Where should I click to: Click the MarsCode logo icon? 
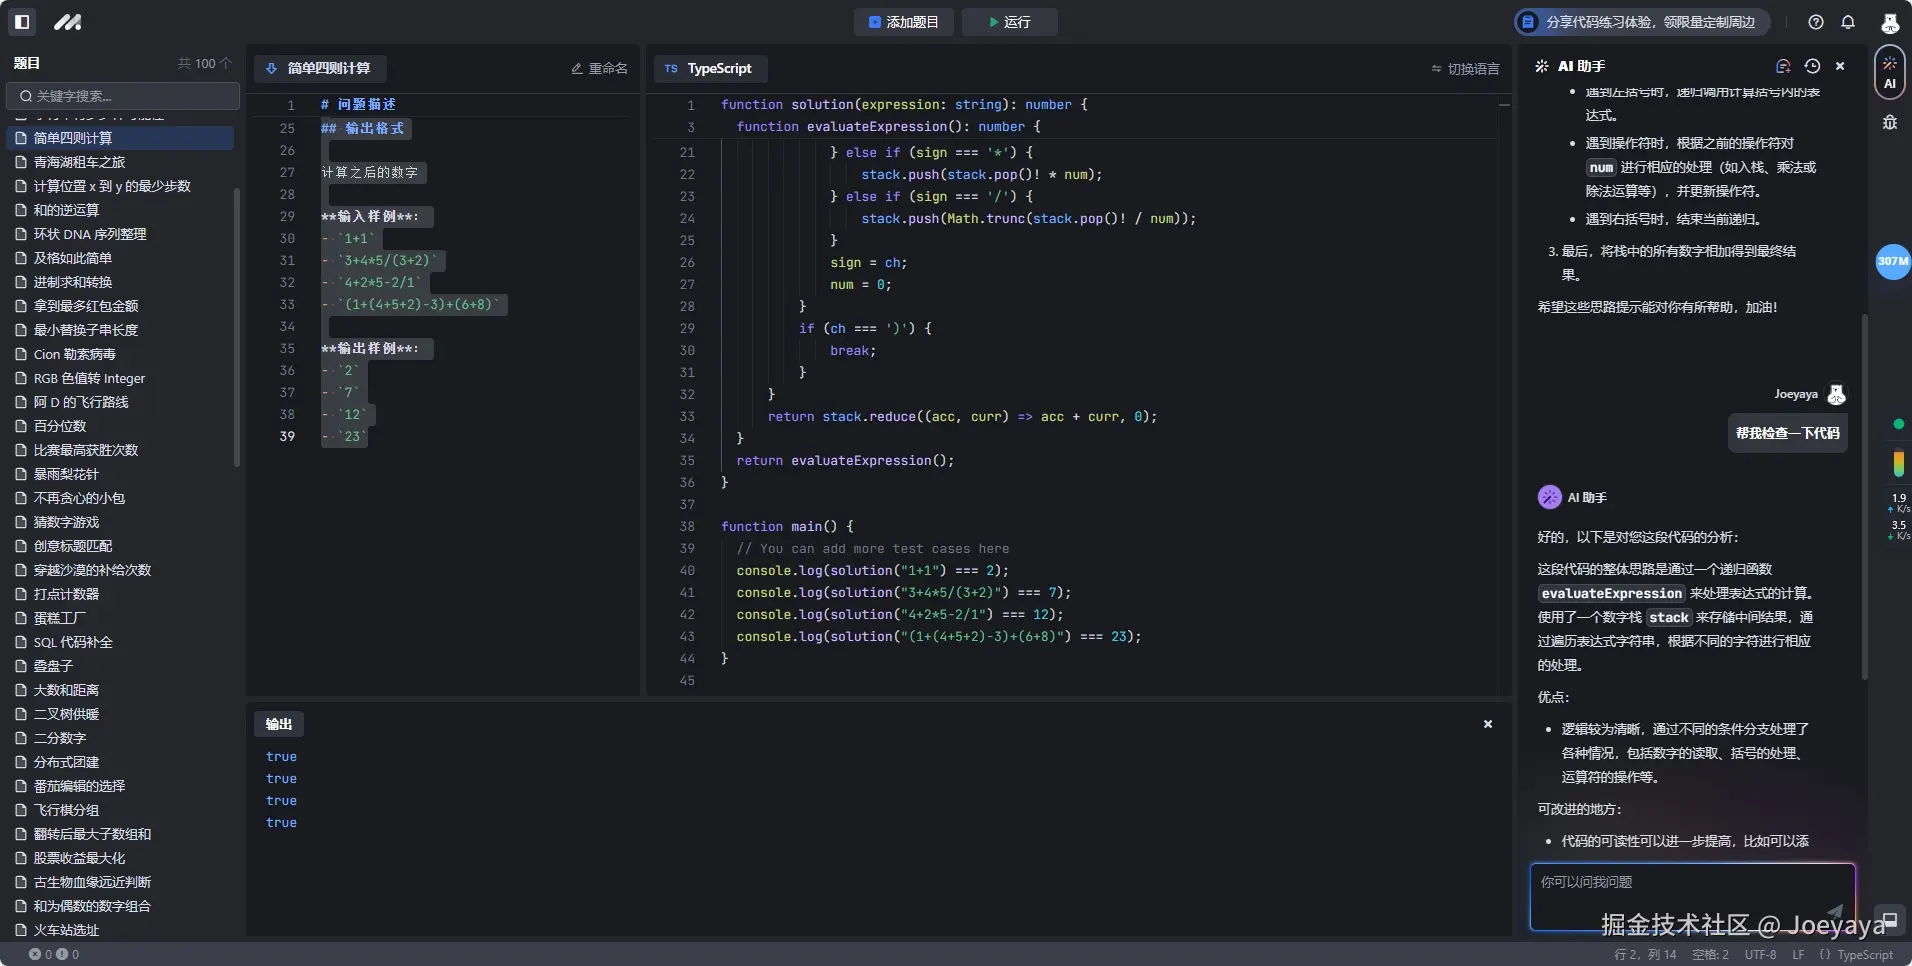coord(67,22)
